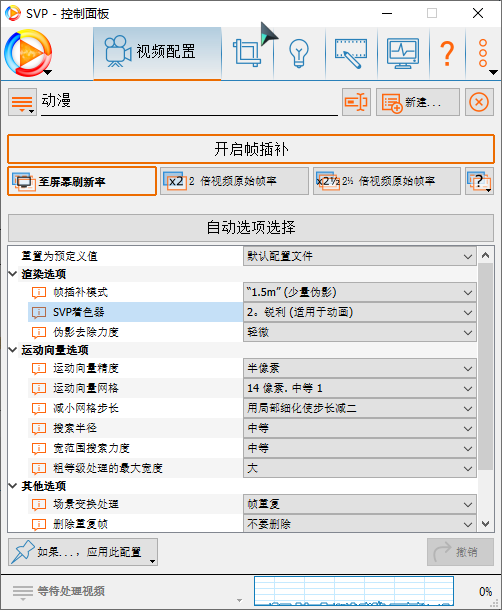Open custom frame rate options icon
This screenshot has height=610, width=502.
coord(479,181)
